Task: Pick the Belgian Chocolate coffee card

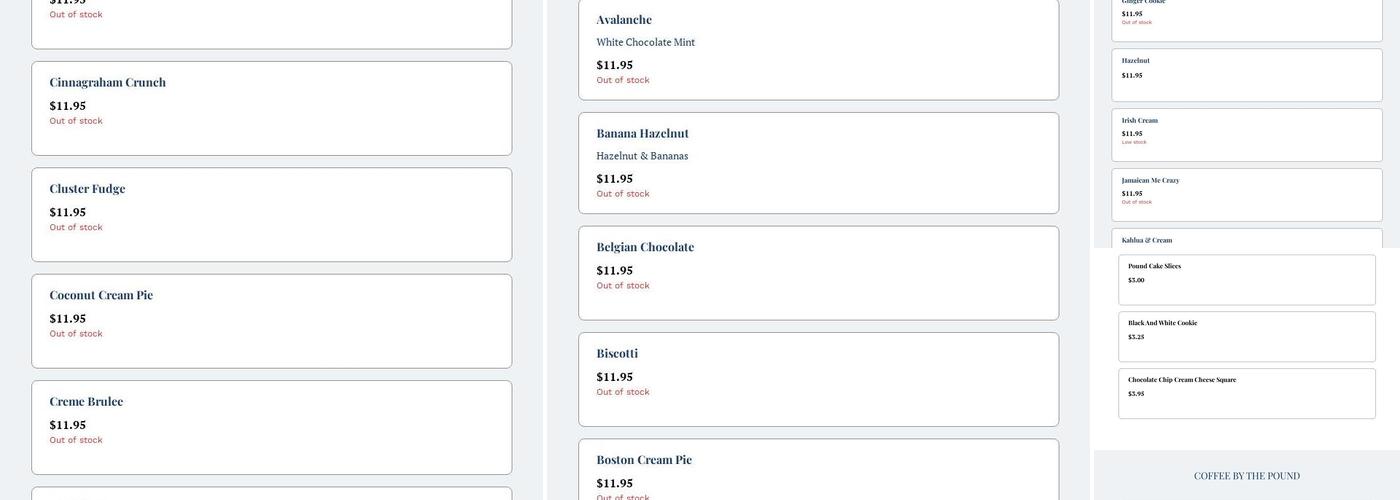Action: pyautogui.click(x=818, y=273)
